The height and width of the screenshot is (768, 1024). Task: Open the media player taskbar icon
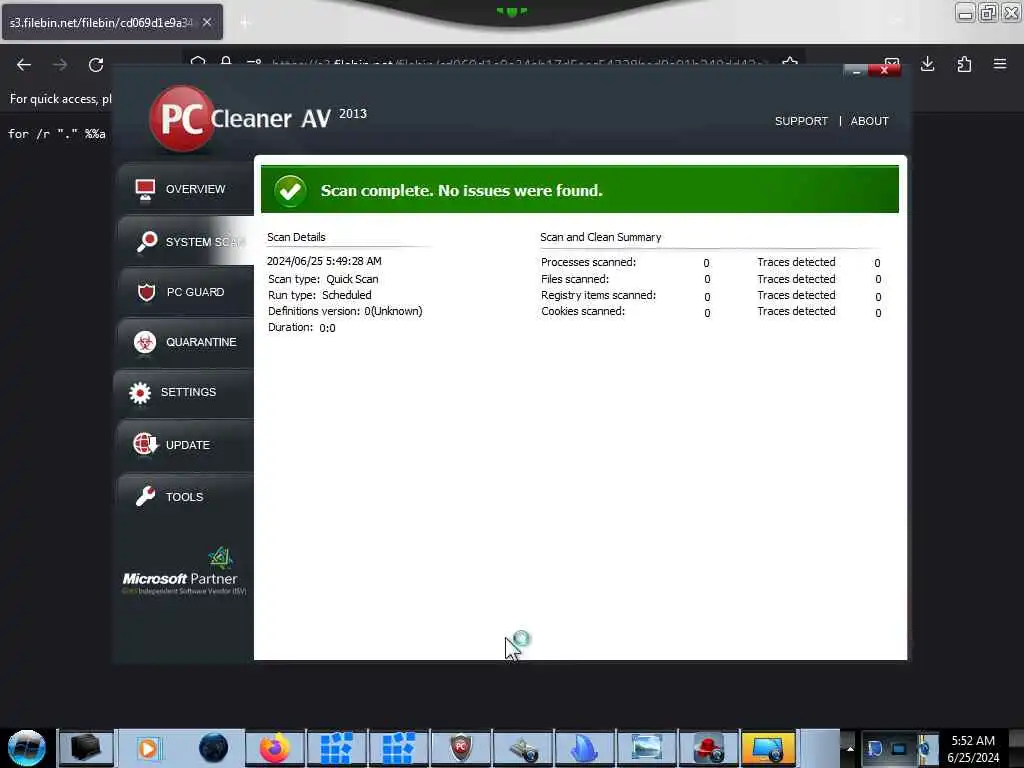(x=148, y=748)
